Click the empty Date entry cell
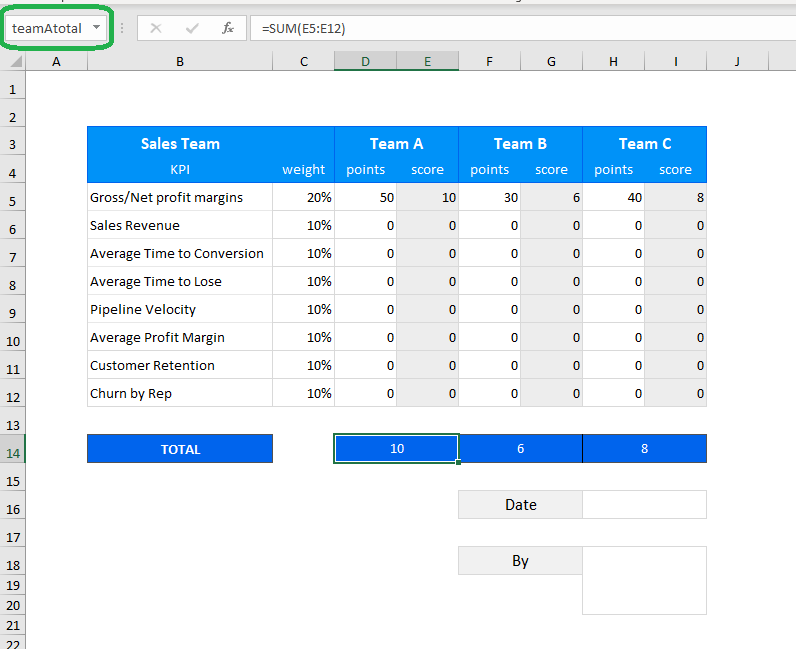 (x=644, y=505)
